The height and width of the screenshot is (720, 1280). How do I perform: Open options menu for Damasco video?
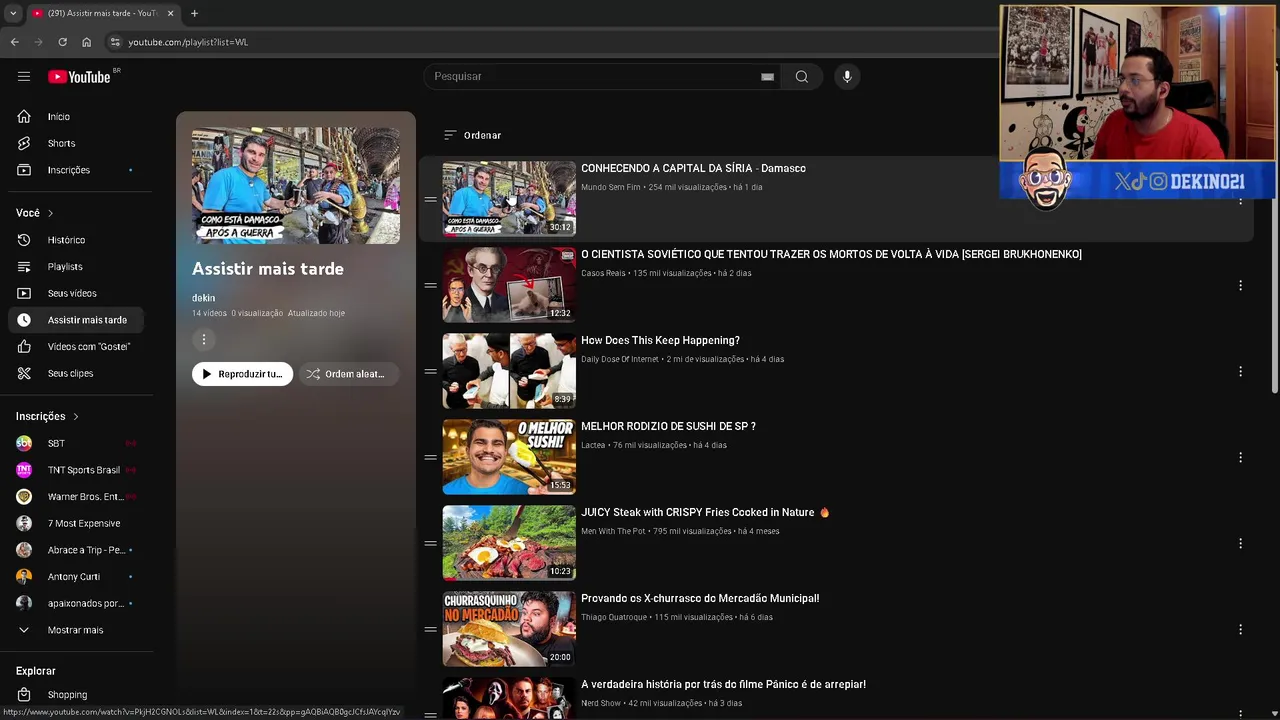point(1240,200)
